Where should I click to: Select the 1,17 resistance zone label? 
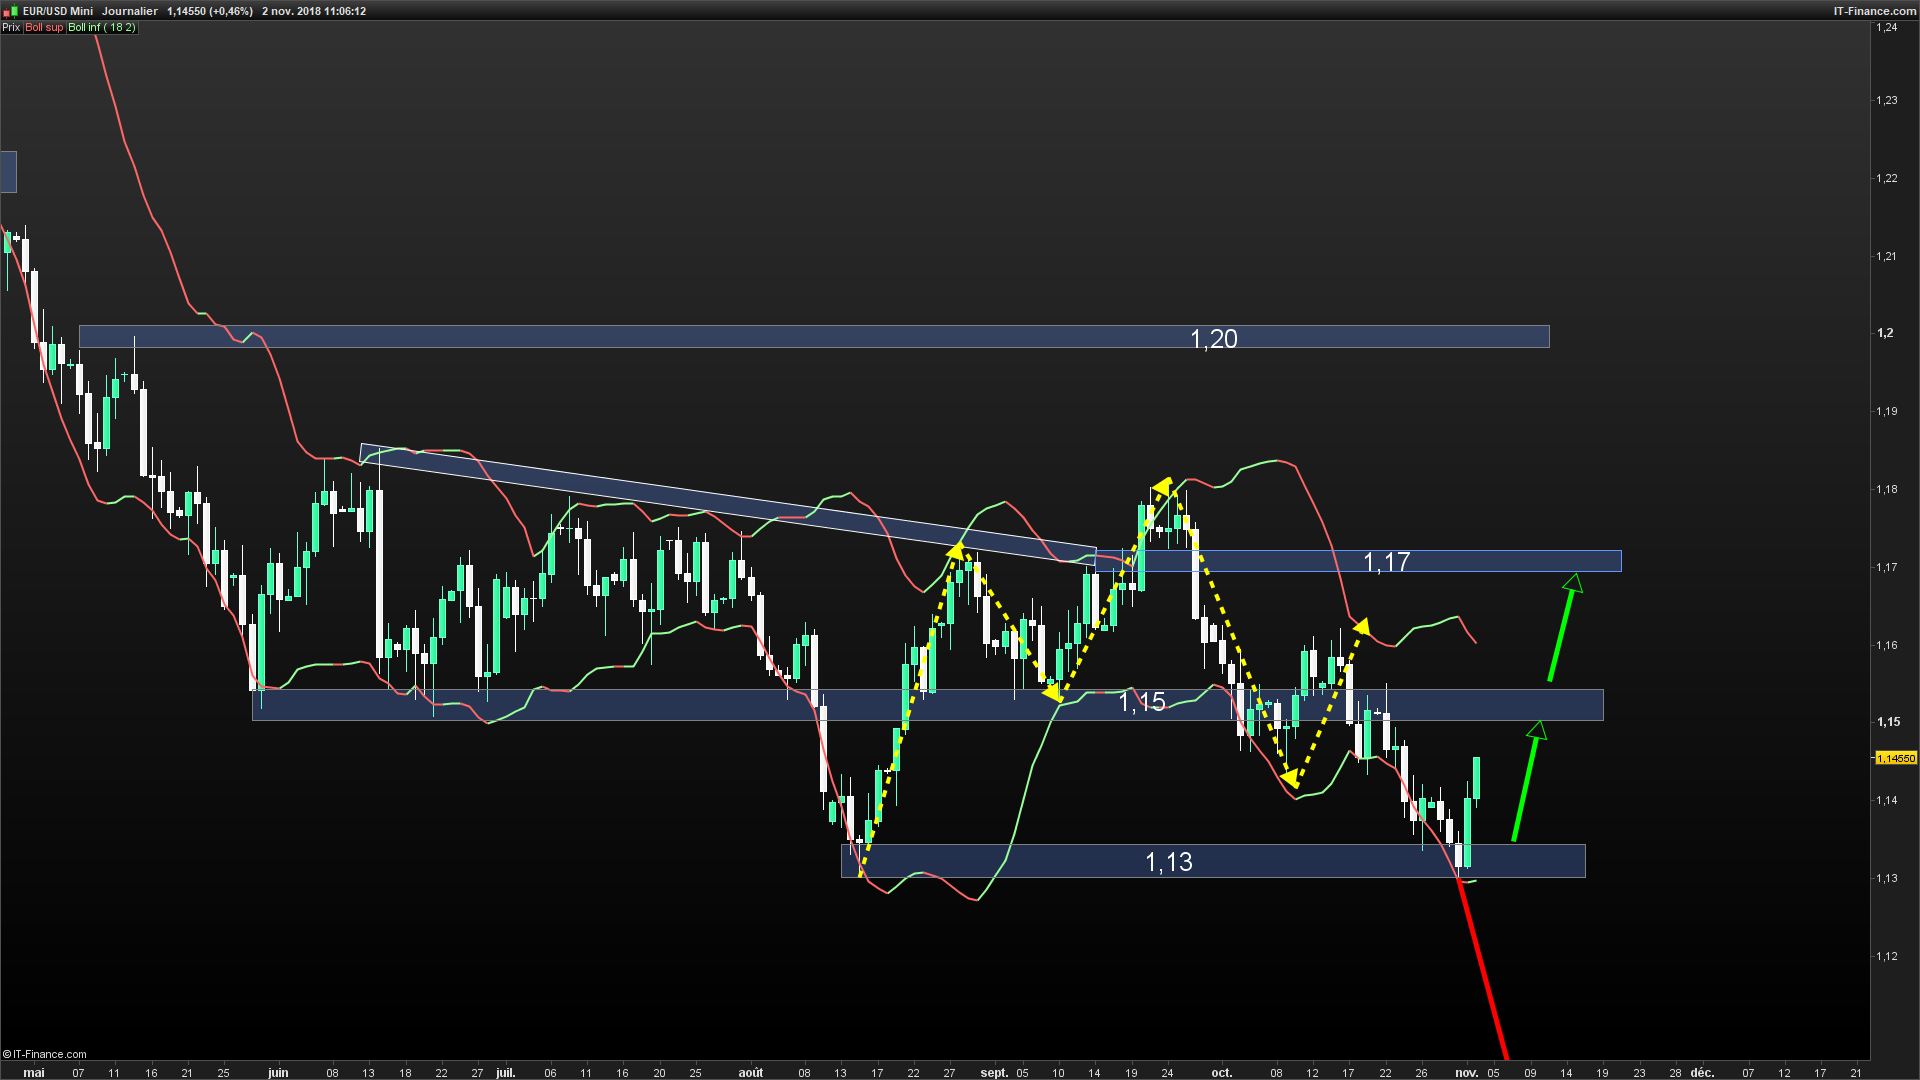pyautogui.click(x=1386, y=562)
